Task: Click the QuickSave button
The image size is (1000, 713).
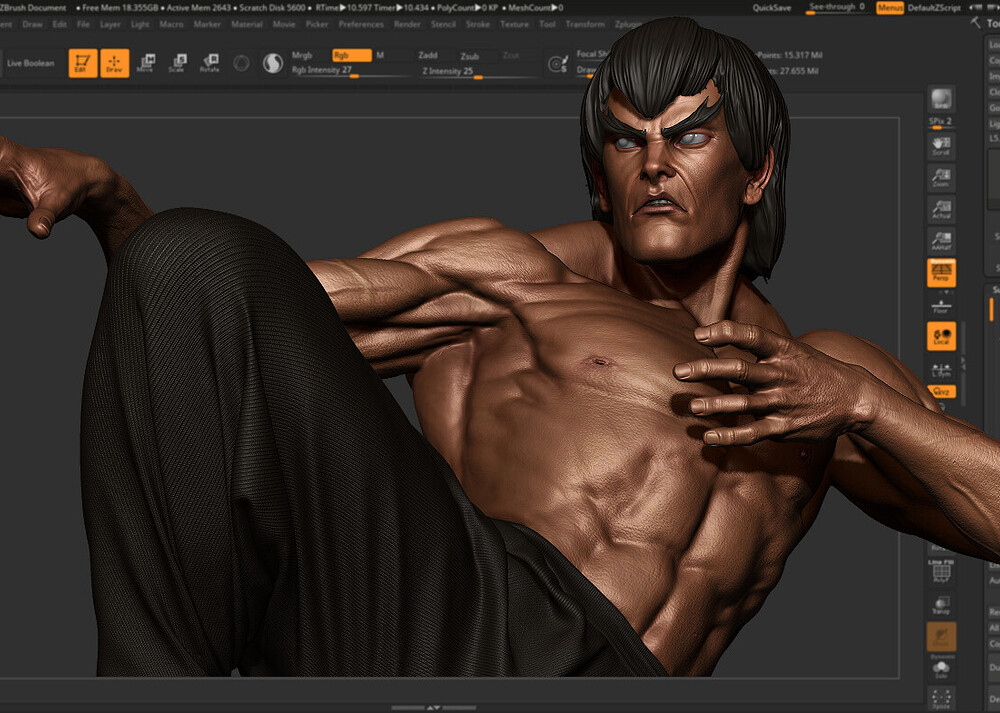Action: click(772, 8)
